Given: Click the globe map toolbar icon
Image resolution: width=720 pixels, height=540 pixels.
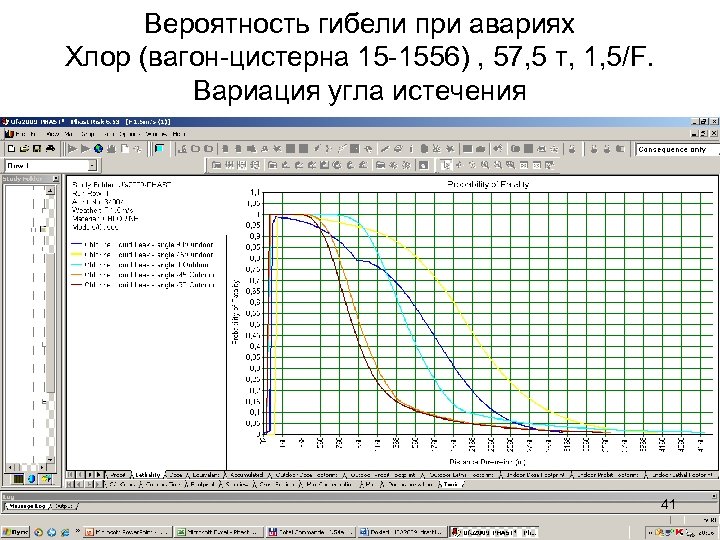Looking at the screenshot, I should point(98,148).
